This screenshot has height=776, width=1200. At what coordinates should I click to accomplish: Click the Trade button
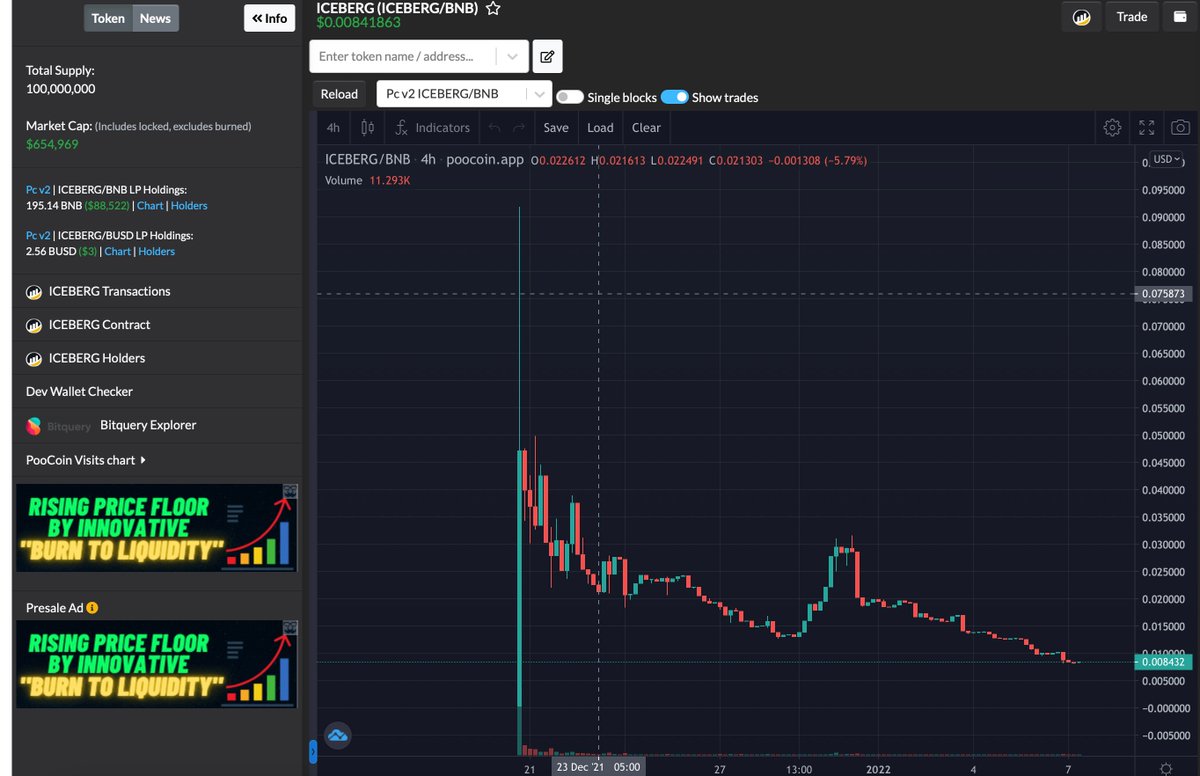tap(1132, 17)
